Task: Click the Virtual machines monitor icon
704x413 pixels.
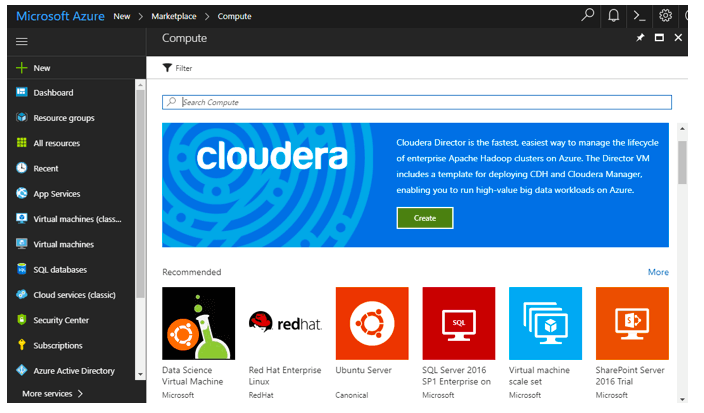Action: click(x=22, y=244)
